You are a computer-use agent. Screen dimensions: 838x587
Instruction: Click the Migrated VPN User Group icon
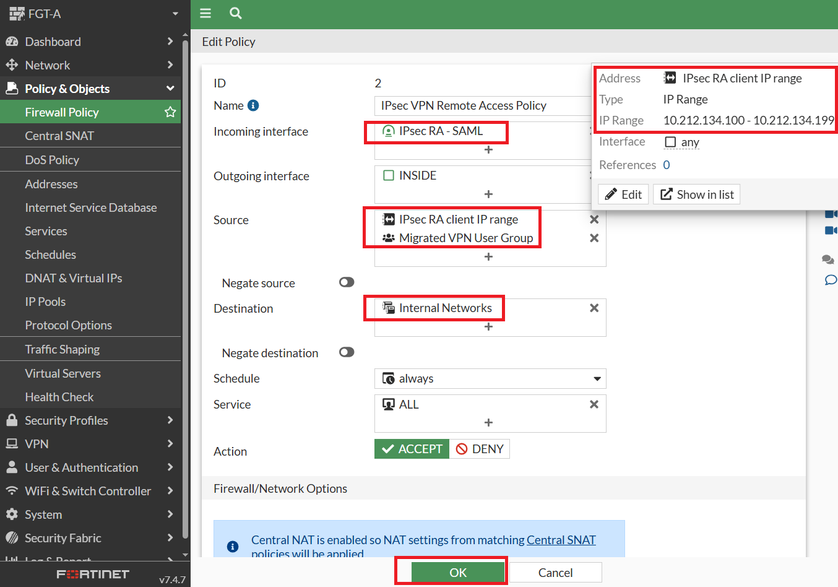389,238
